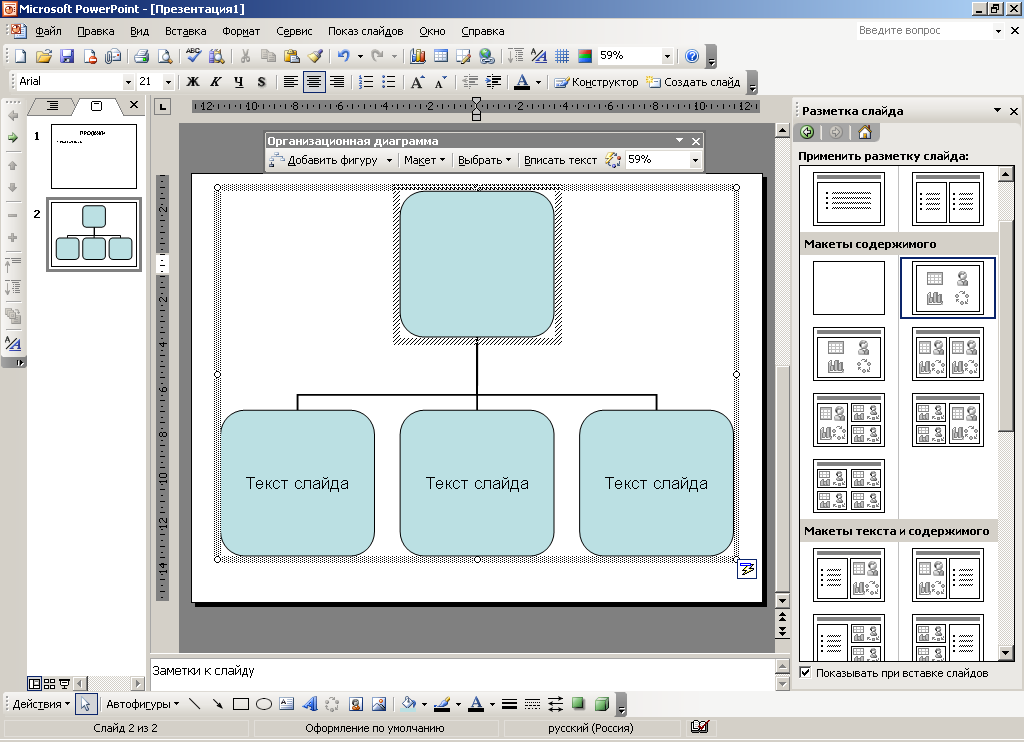Align text to the left
The width and height of the screenshot is (1024, 742).
(x=291, y=82)
